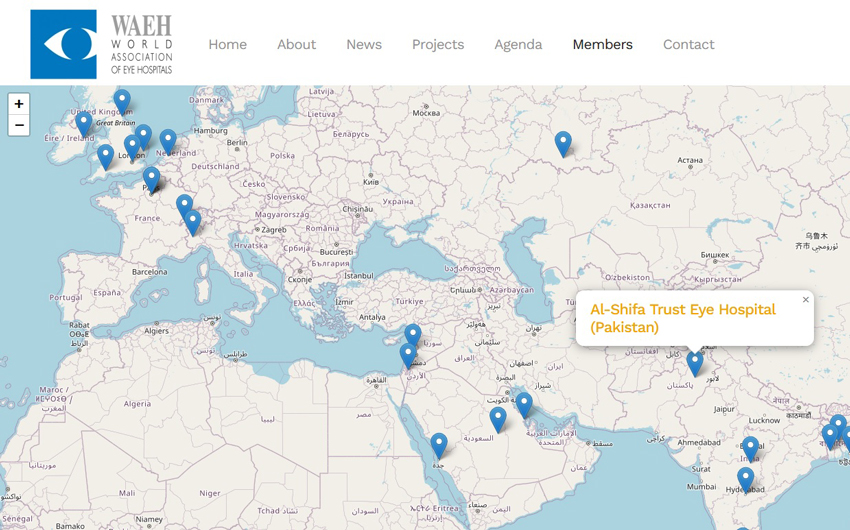Navigate to the Projects page

(438, 44)
